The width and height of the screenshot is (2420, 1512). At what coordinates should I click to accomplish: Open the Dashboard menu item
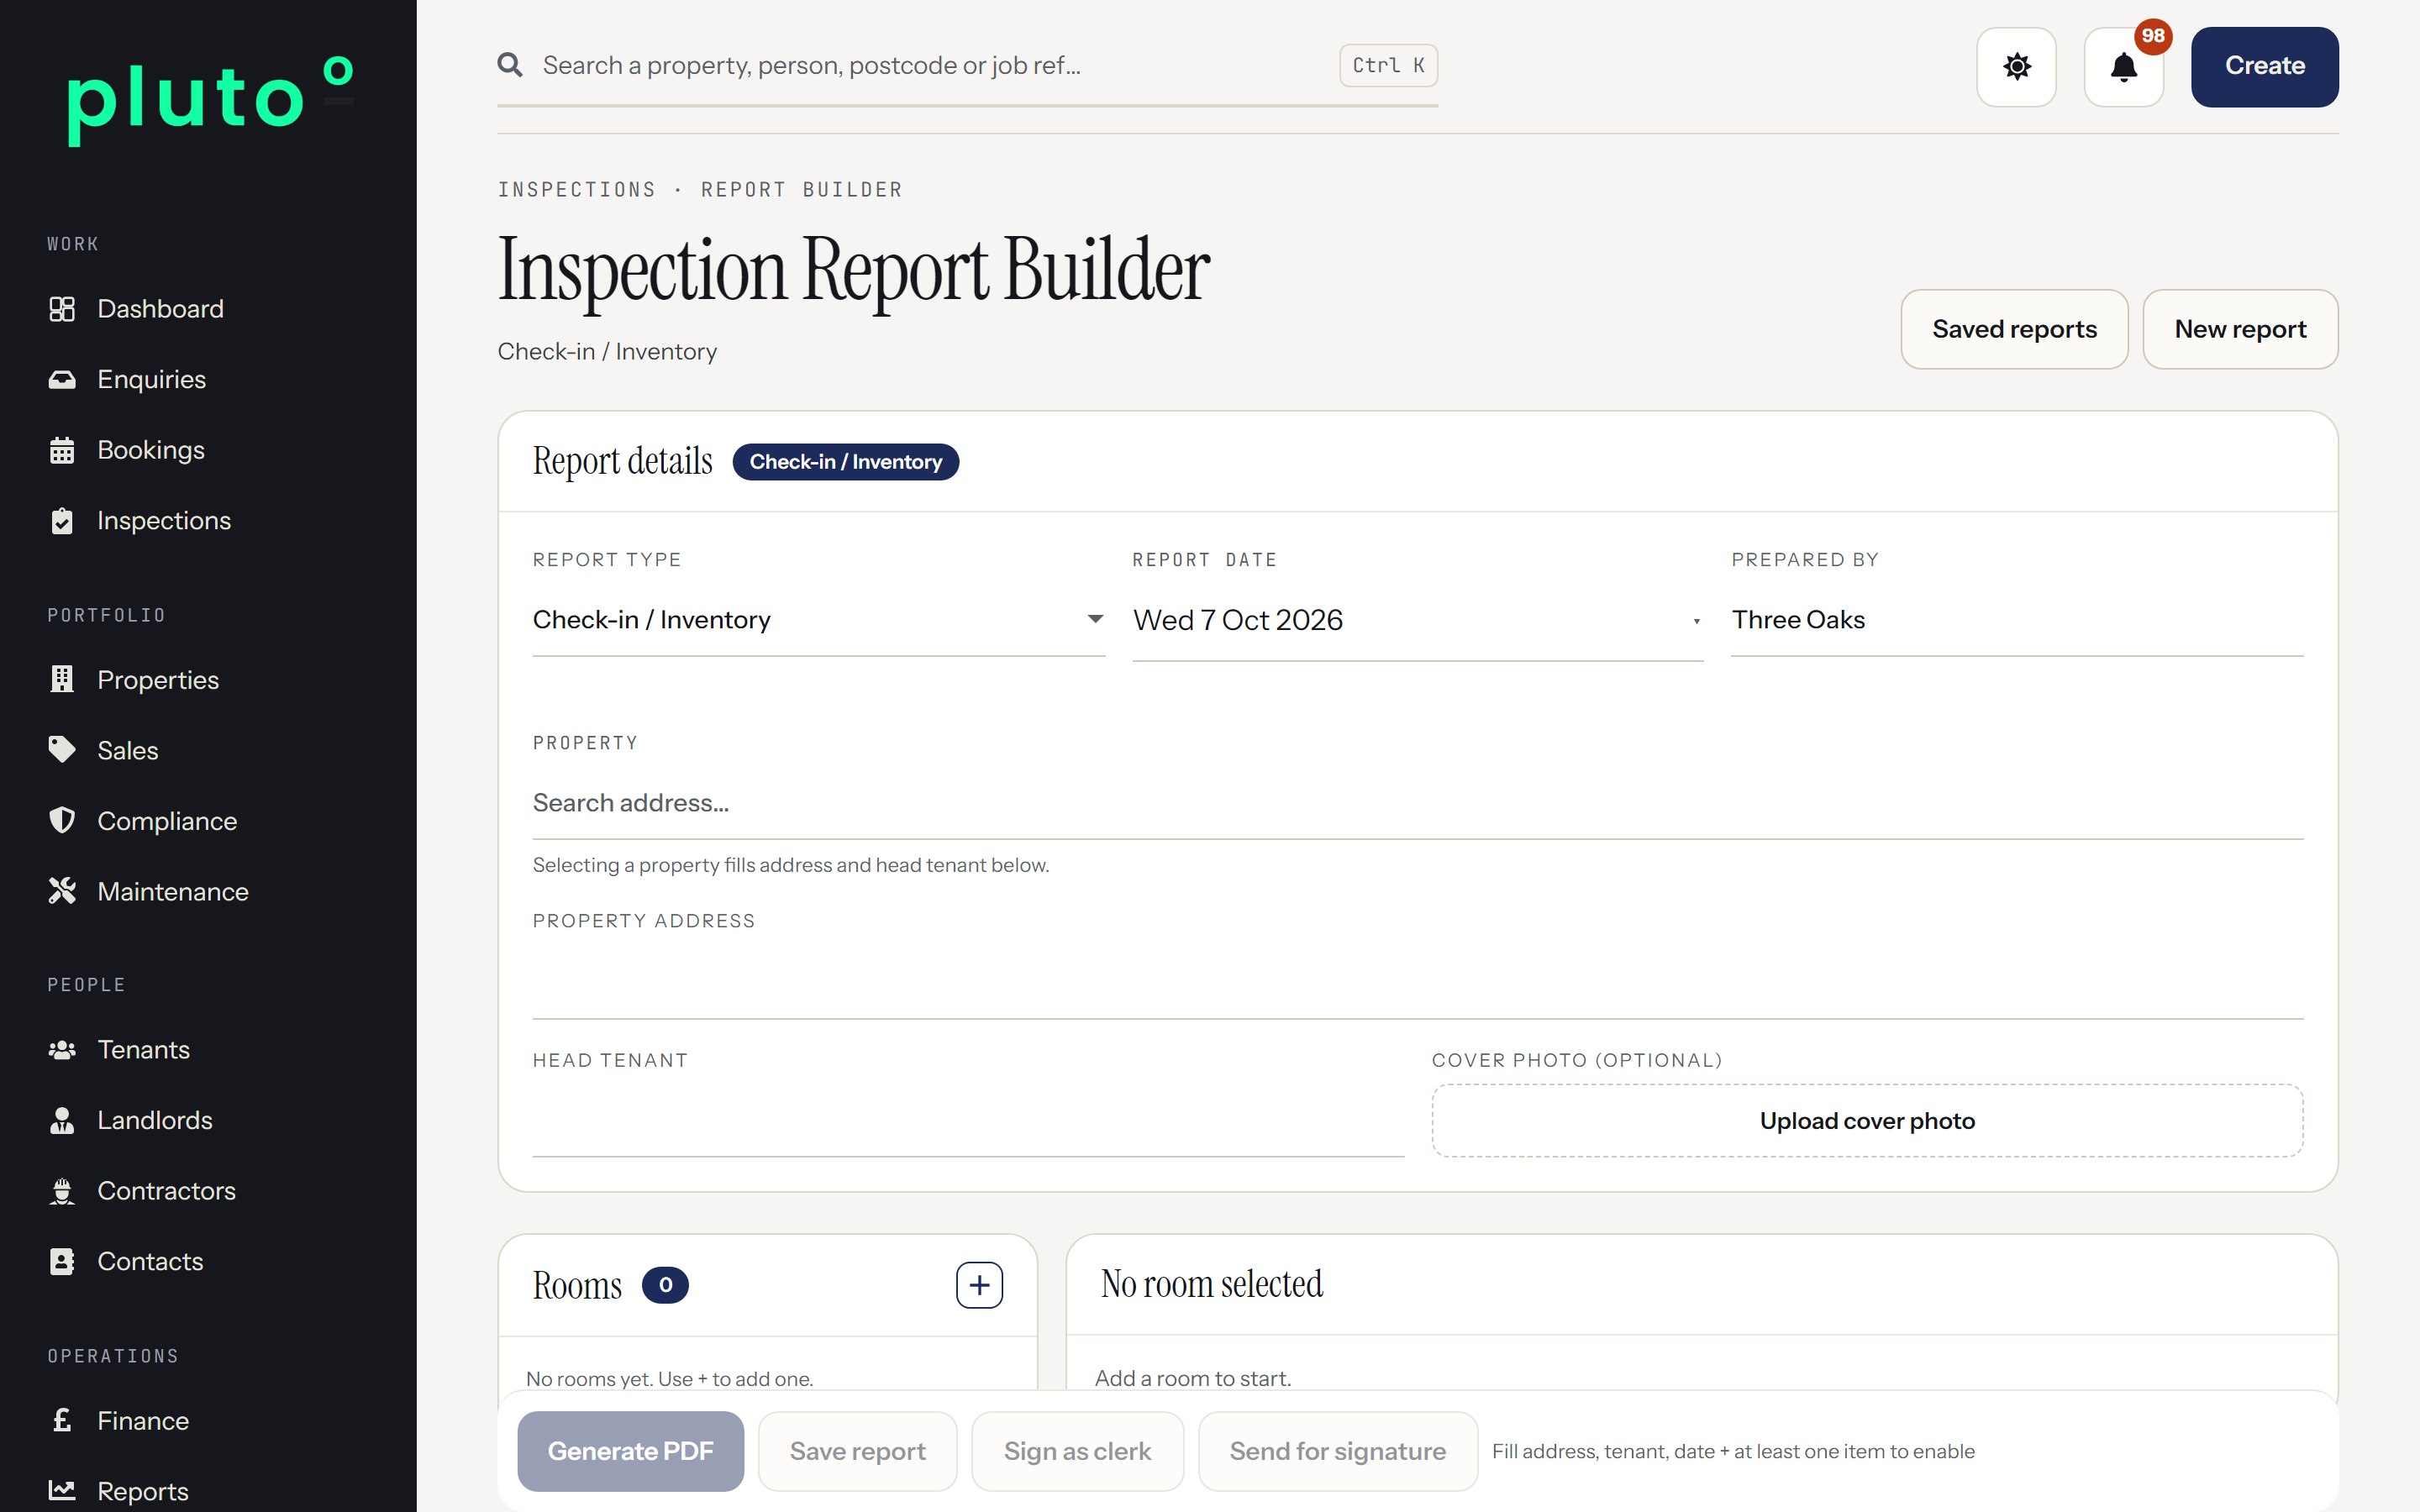click(160, 309)
